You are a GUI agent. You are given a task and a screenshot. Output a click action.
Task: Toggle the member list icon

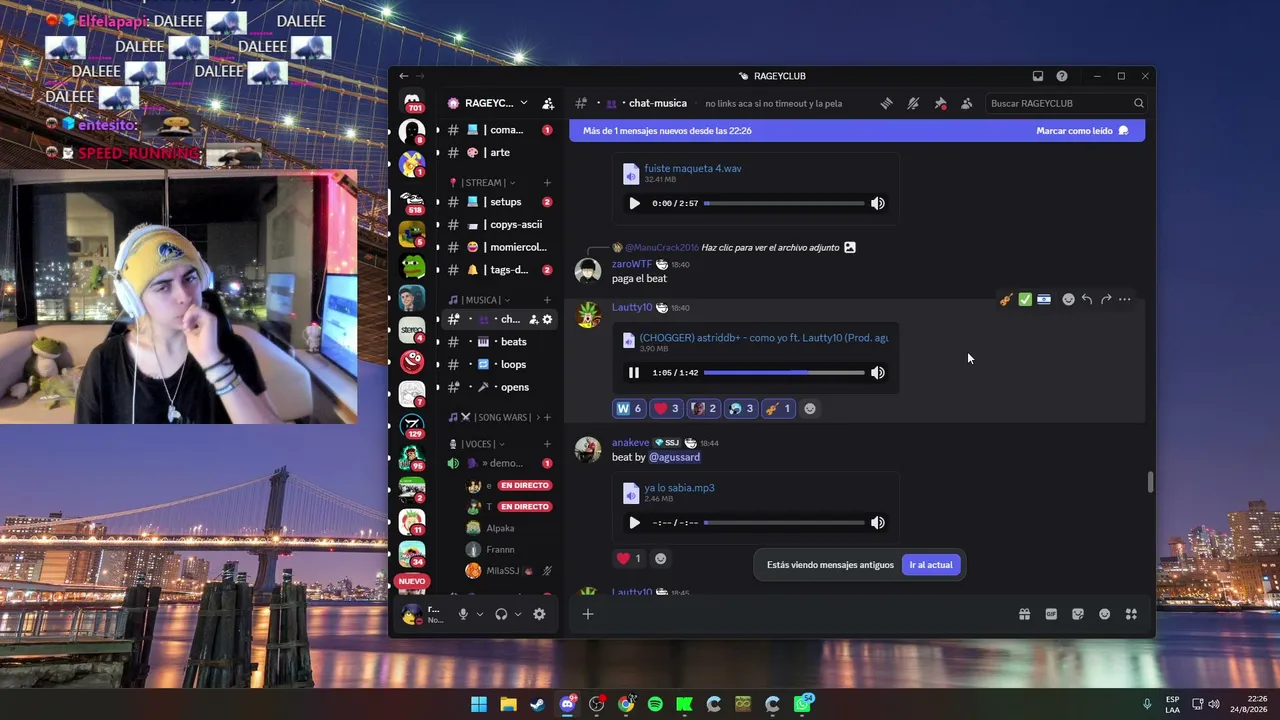tap(966, 103)
